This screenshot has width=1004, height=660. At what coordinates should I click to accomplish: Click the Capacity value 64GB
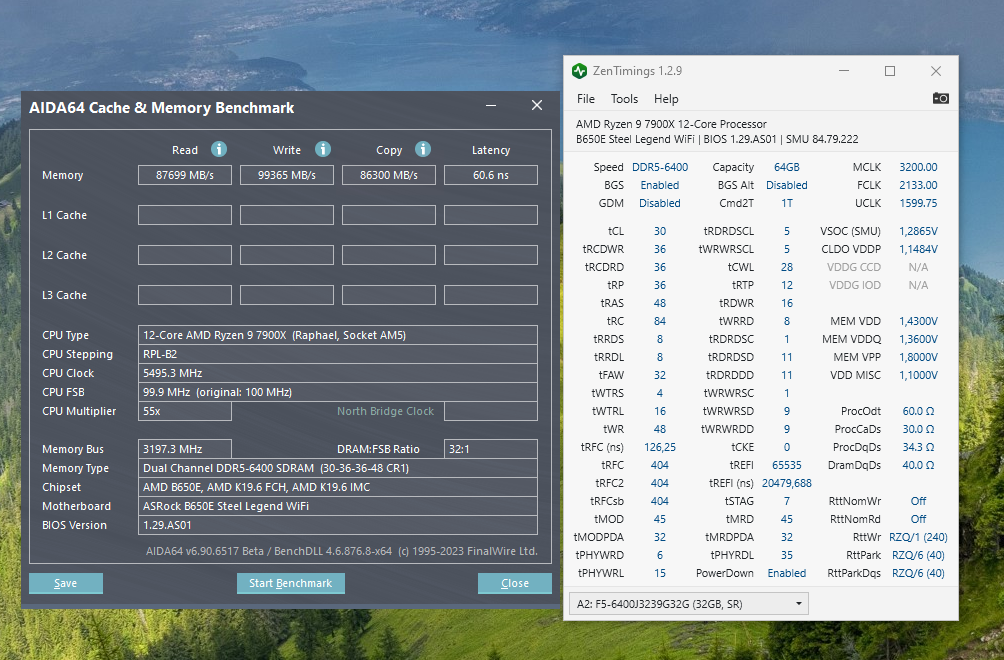[787, 167]
